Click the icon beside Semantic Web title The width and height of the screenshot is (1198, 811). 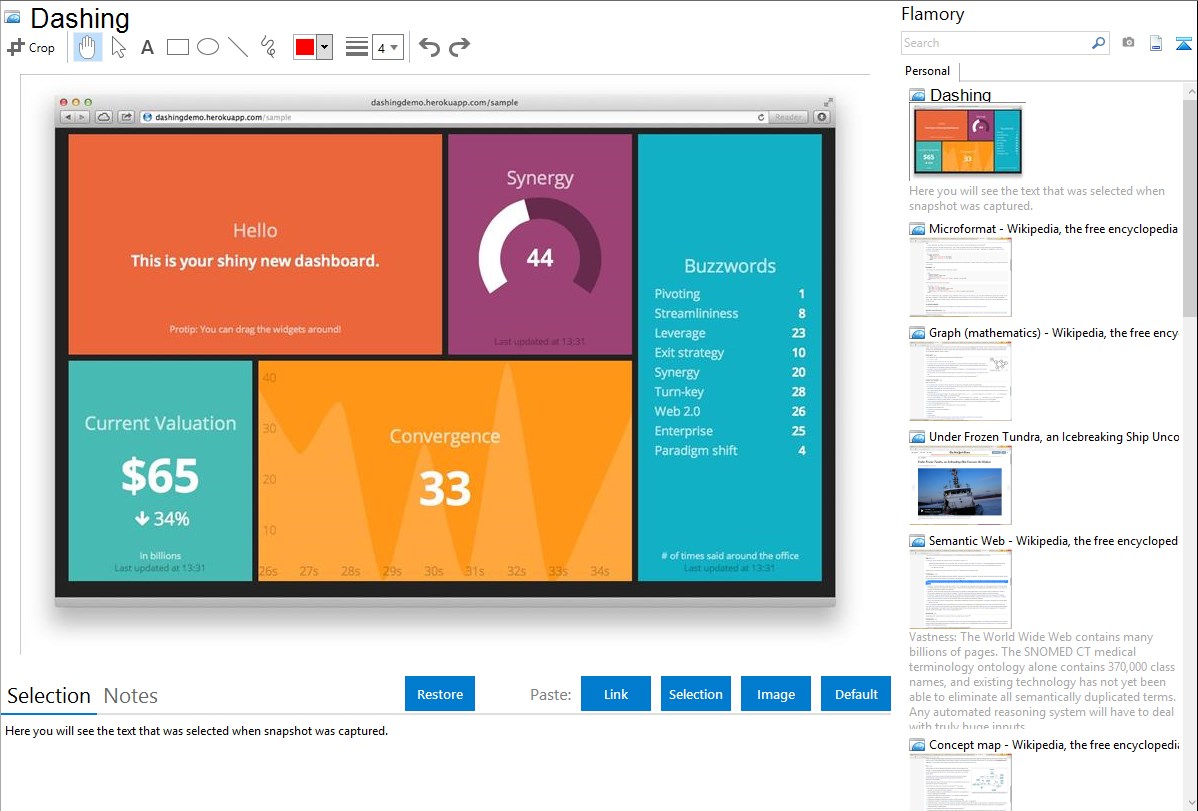[917, 540]
